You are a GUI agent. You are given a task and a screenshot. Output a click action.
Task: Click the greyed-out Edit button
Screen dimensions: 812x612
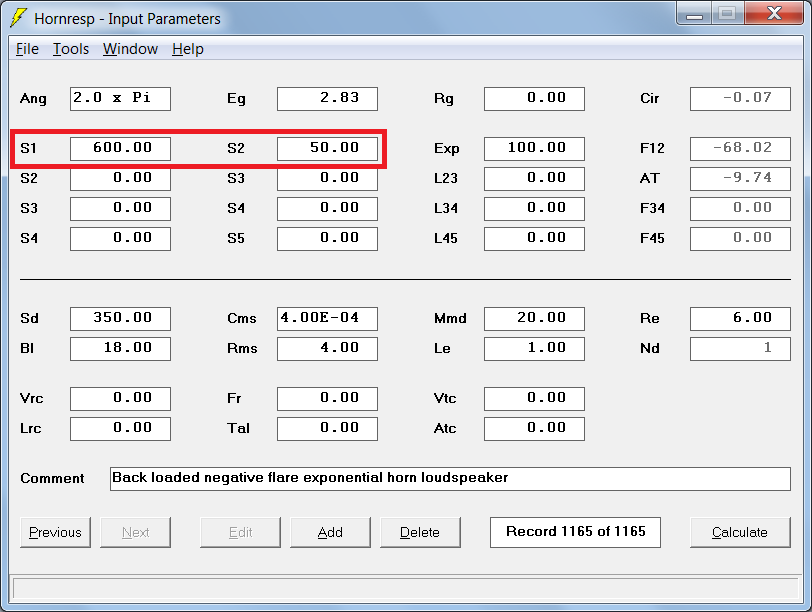click(240, 532)
